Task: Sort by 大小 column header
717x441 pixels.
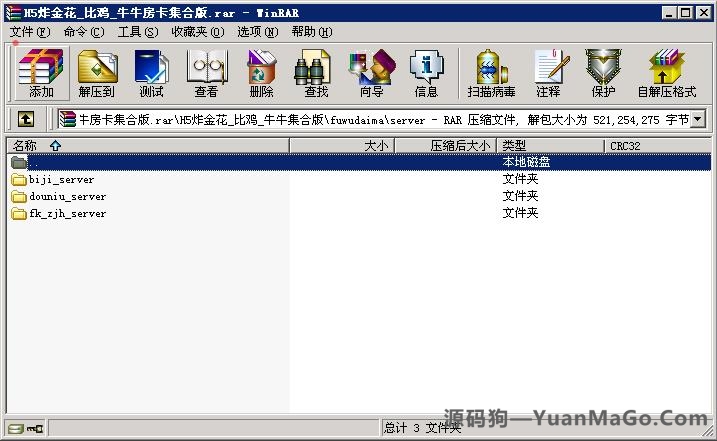Action: pos(342,146)
